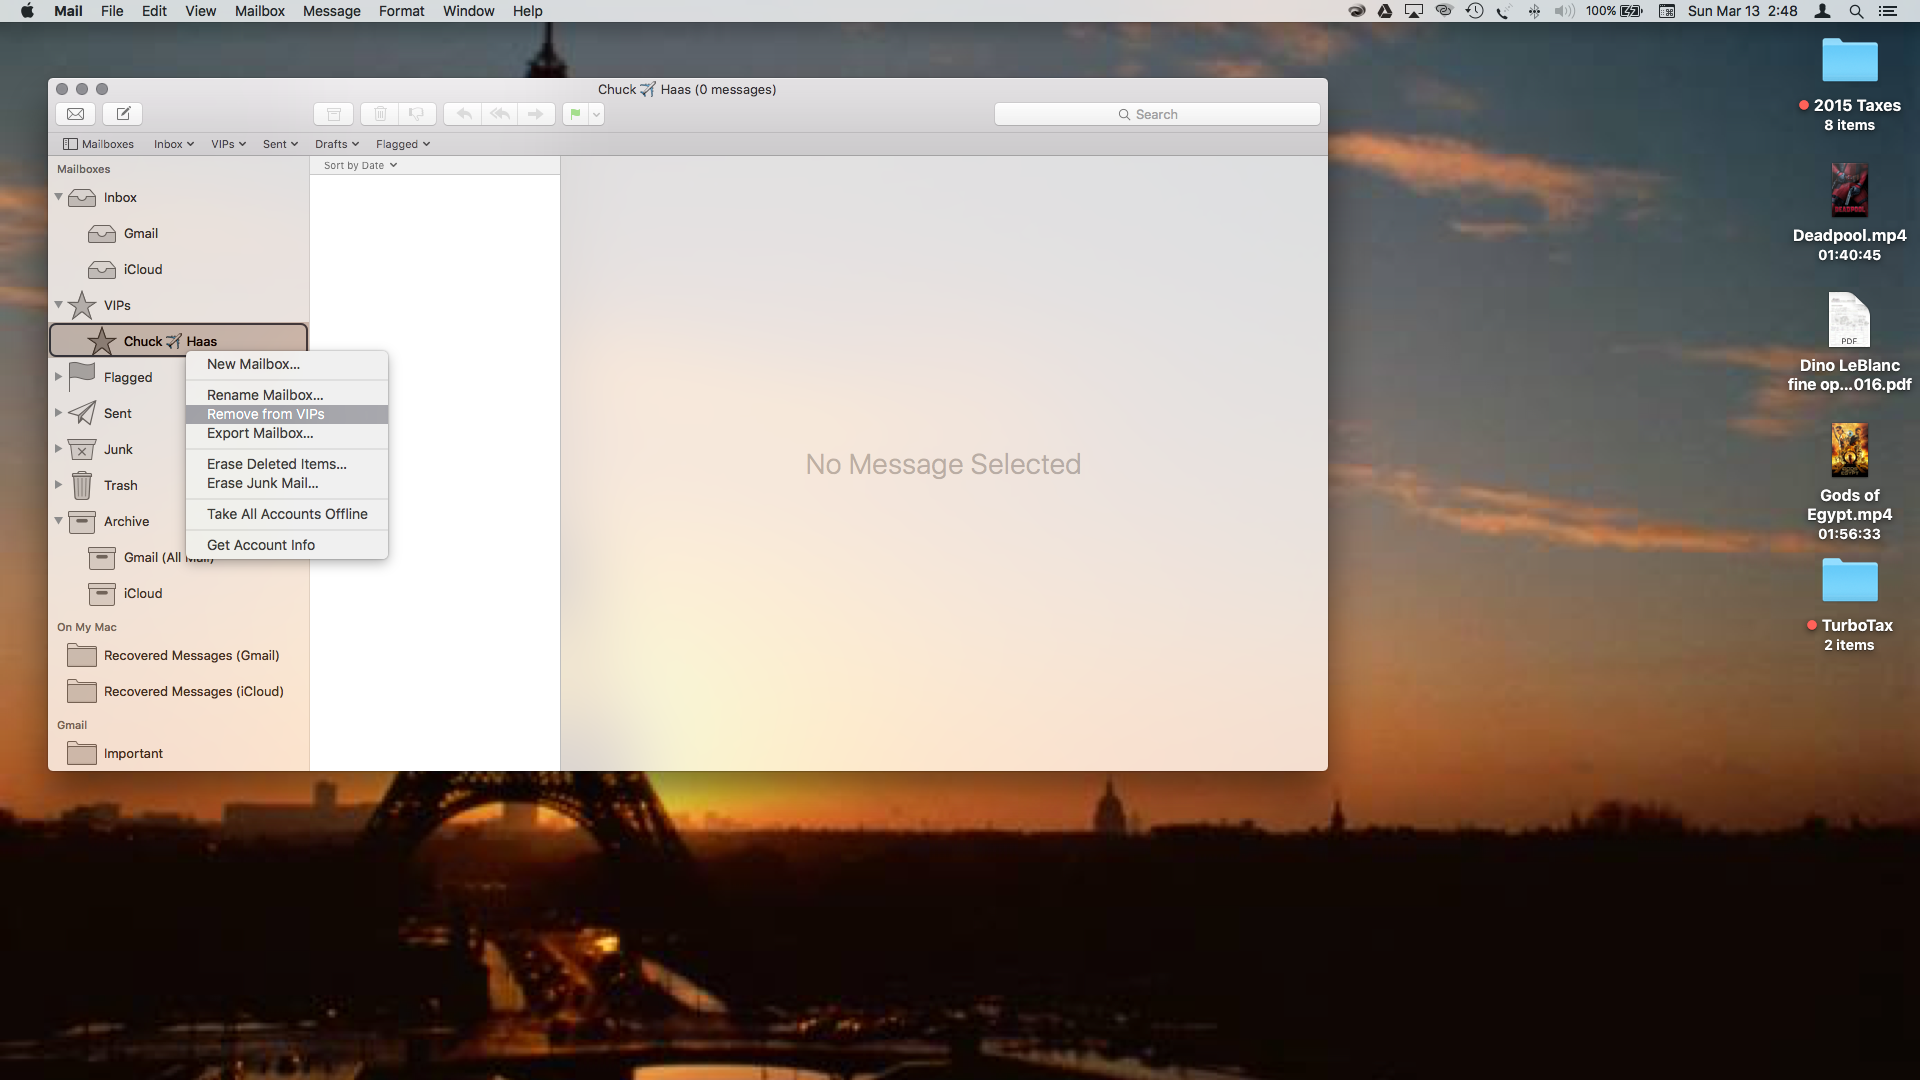Viewport: 1920px width, 1080px height.
Task: Select Remove from VIPs in the context menu
Action: tap(266, 414)
